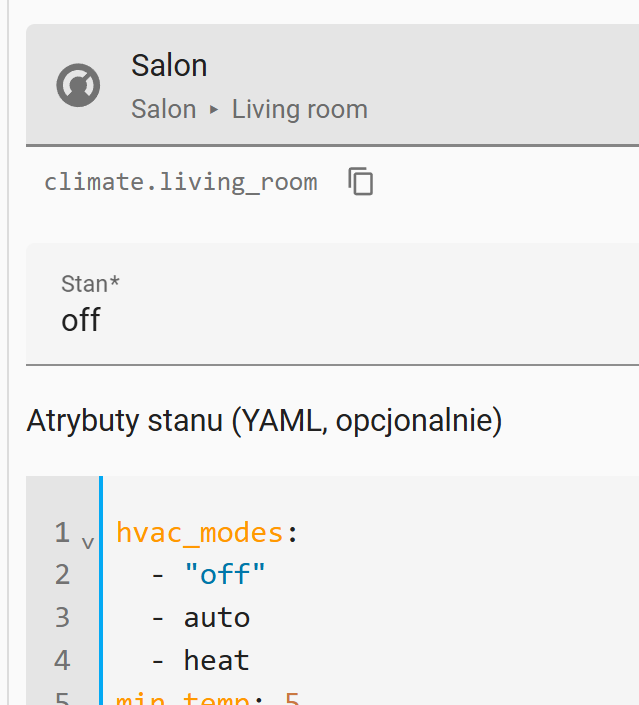Click into the Stan state field
The height and width of the screenshot is (705, 639).
(332, 304)
